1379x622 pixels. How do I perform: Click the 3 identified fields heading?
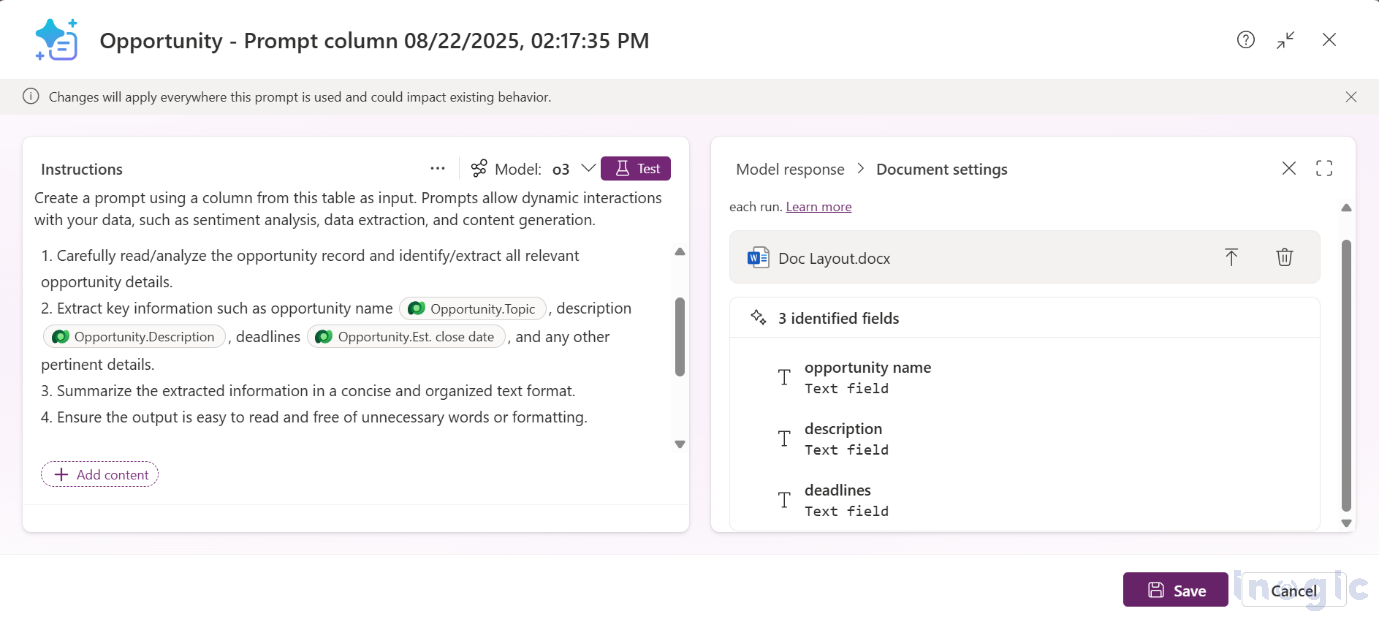coord(839,318)
